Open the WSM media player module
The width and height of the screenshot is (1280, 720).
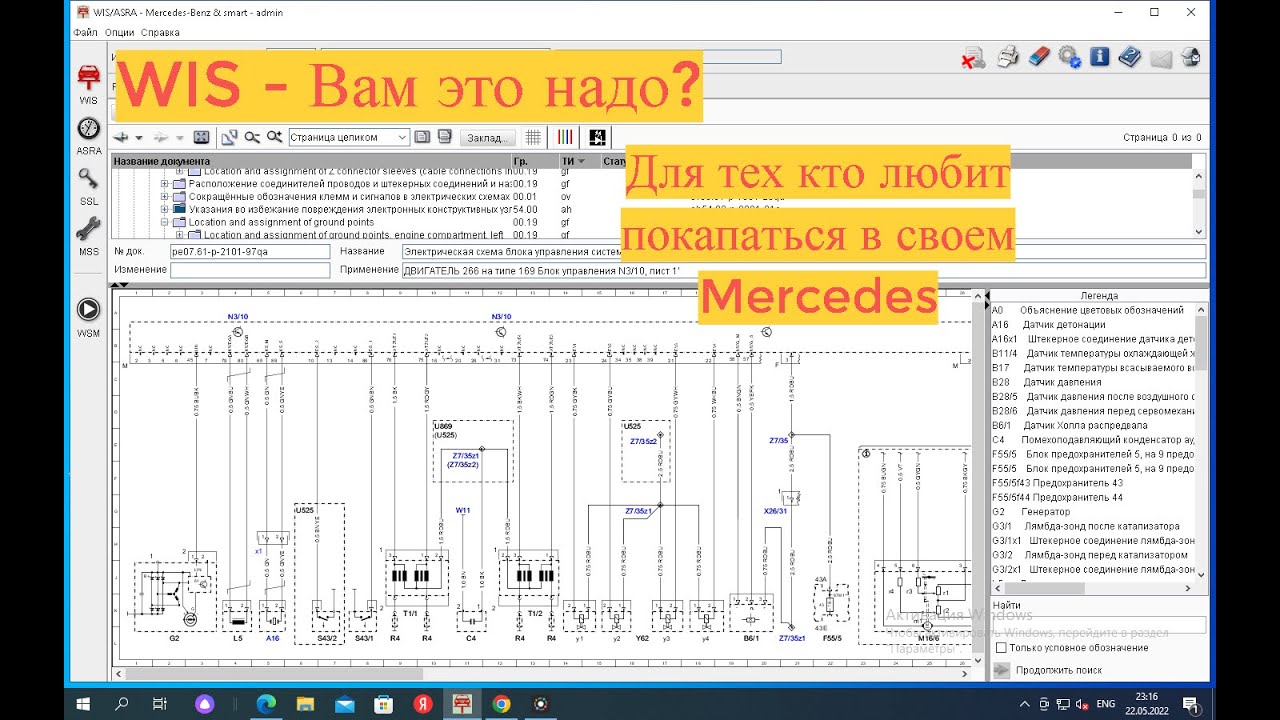click(x=88, y=316)
